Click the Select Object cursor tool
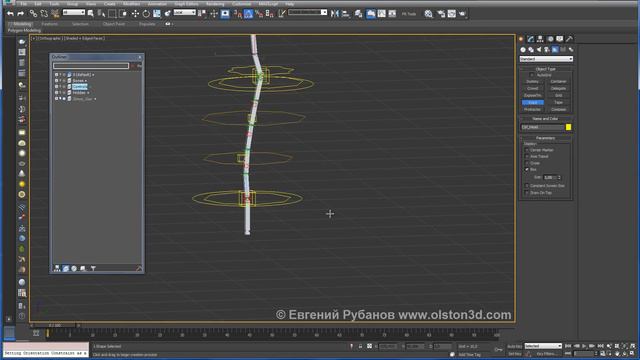The width and height of the screenshot is (640, 360). coord(91,13)
